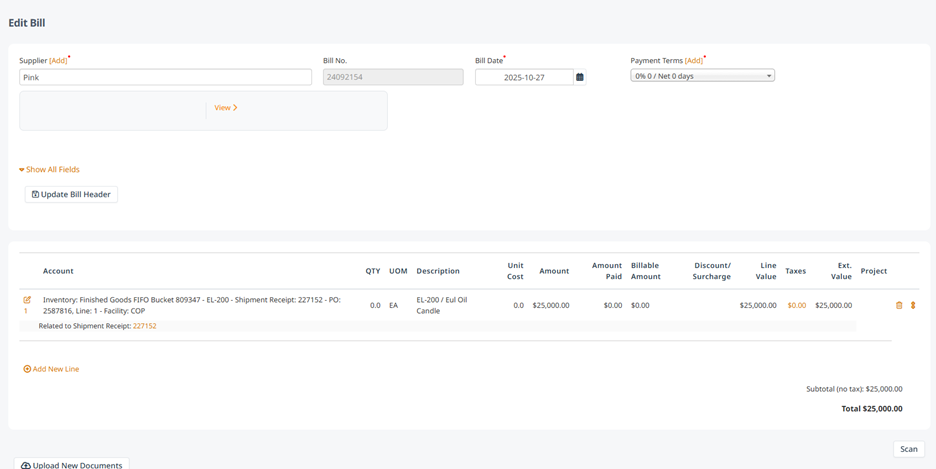Click the disabled Bill No. field
The height and width of the screenshot is (469, 936).
(393, 77)
